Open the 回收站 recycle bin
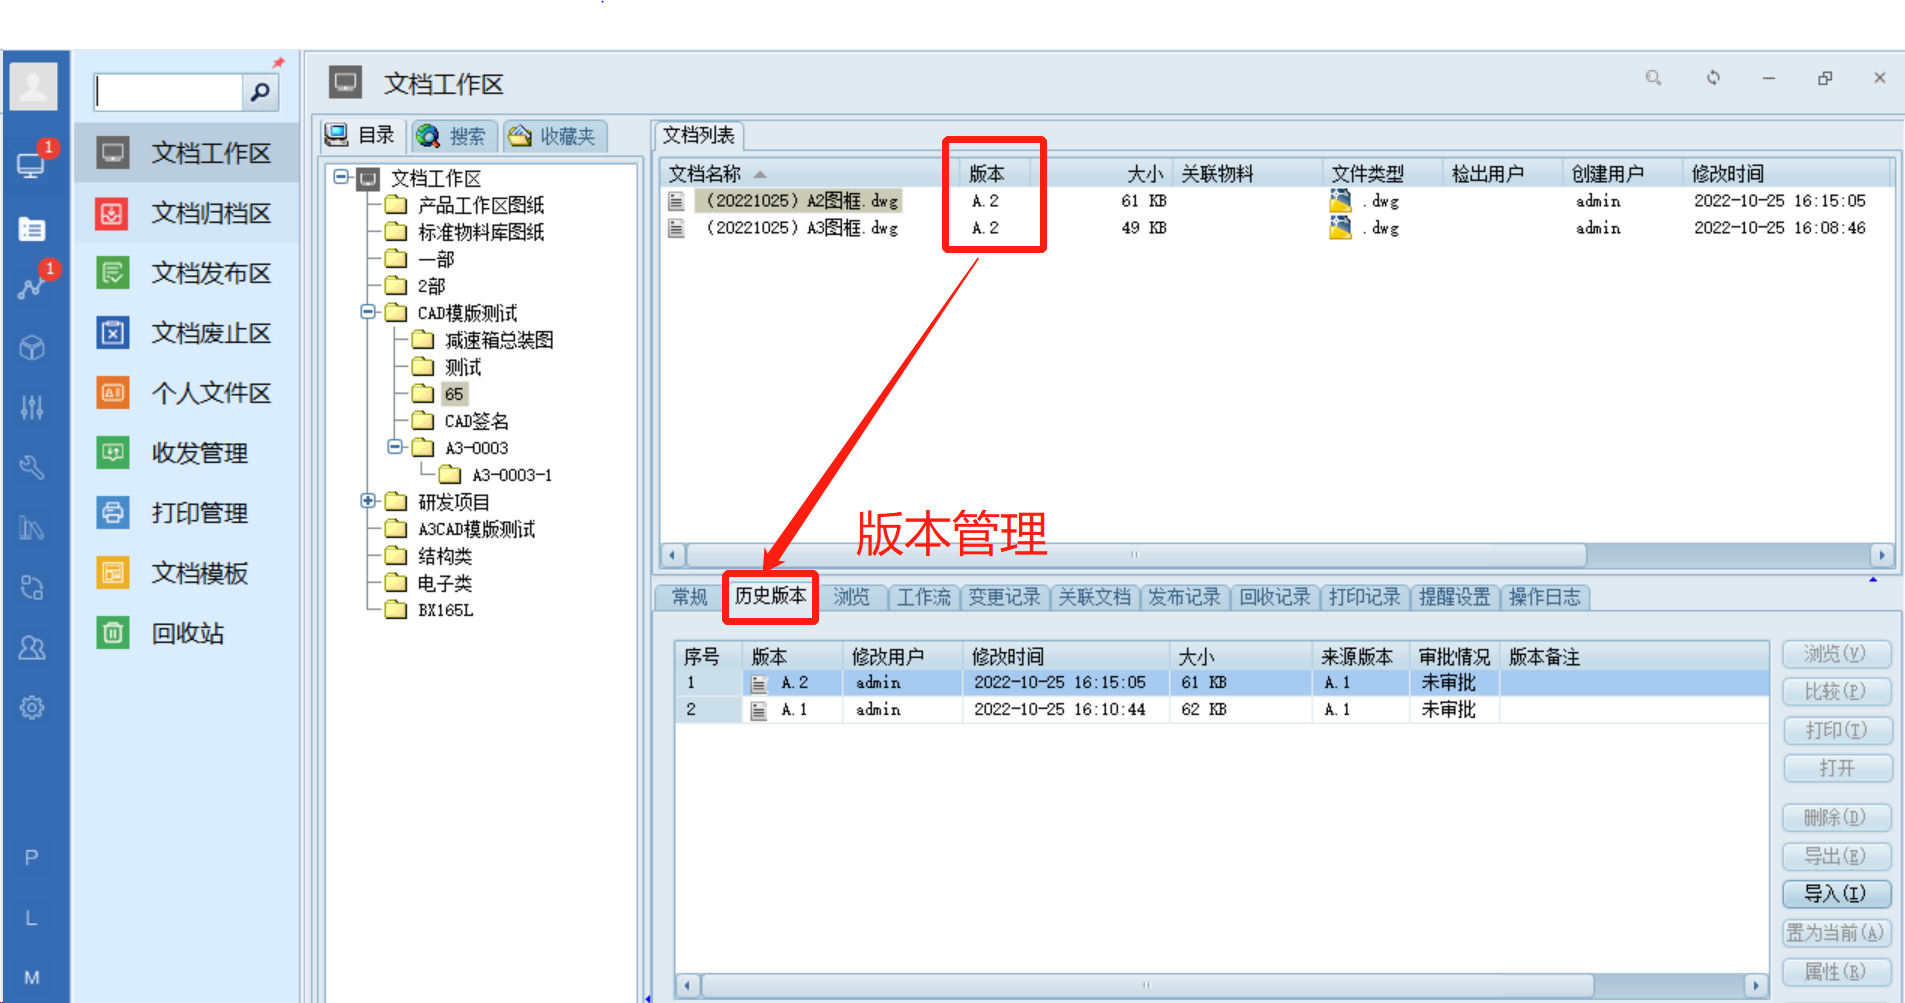Viewport: 1905px width, 1003px height. point(187,633)
